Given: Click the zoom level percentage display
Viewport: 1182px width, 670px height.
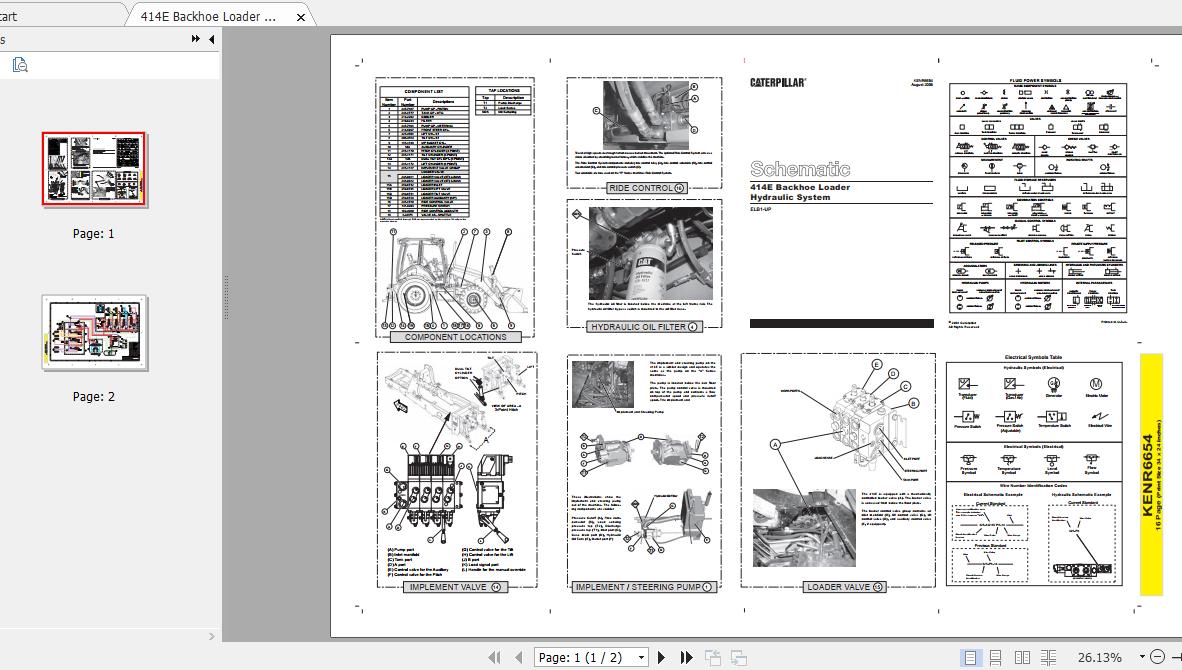Looking at the screenshot, I should (1099, 657).
